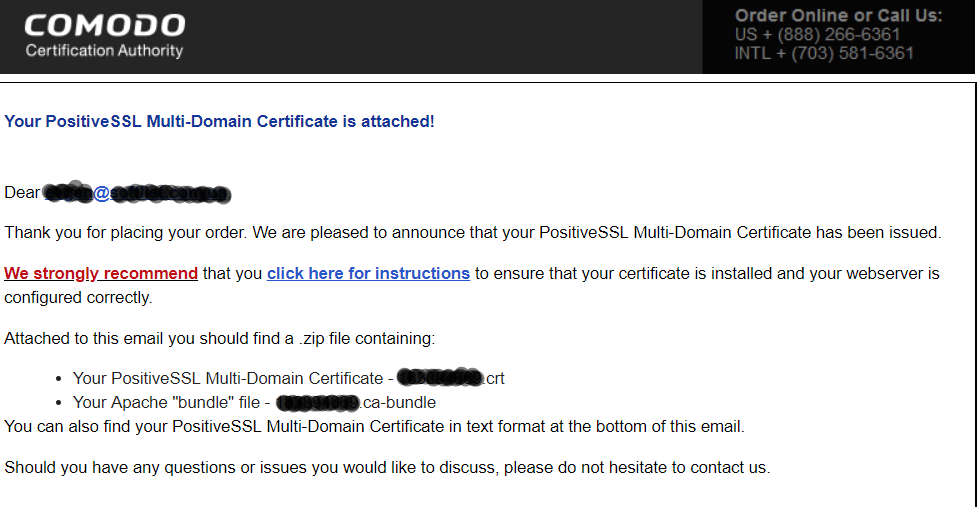Click the .crt certificate file name
The width and height of the screenshot is (978, 507).
pyautogui.click(x=451, y=378)
